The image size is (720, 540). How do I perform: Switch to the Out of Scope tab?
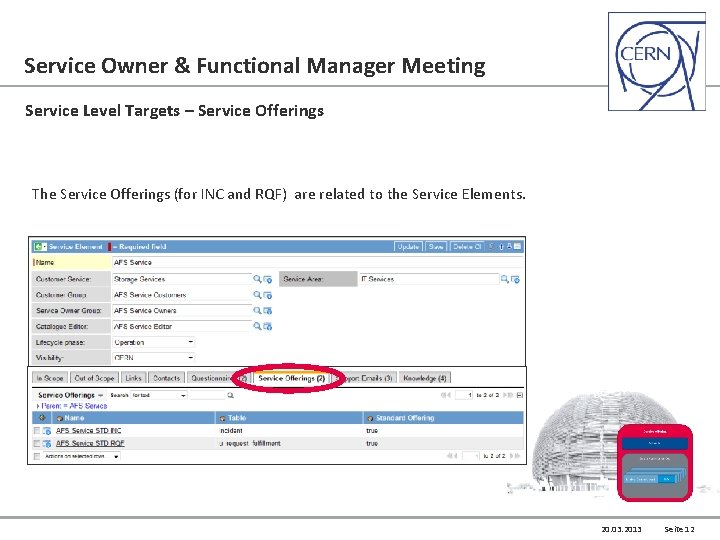(x=94, y=378)
